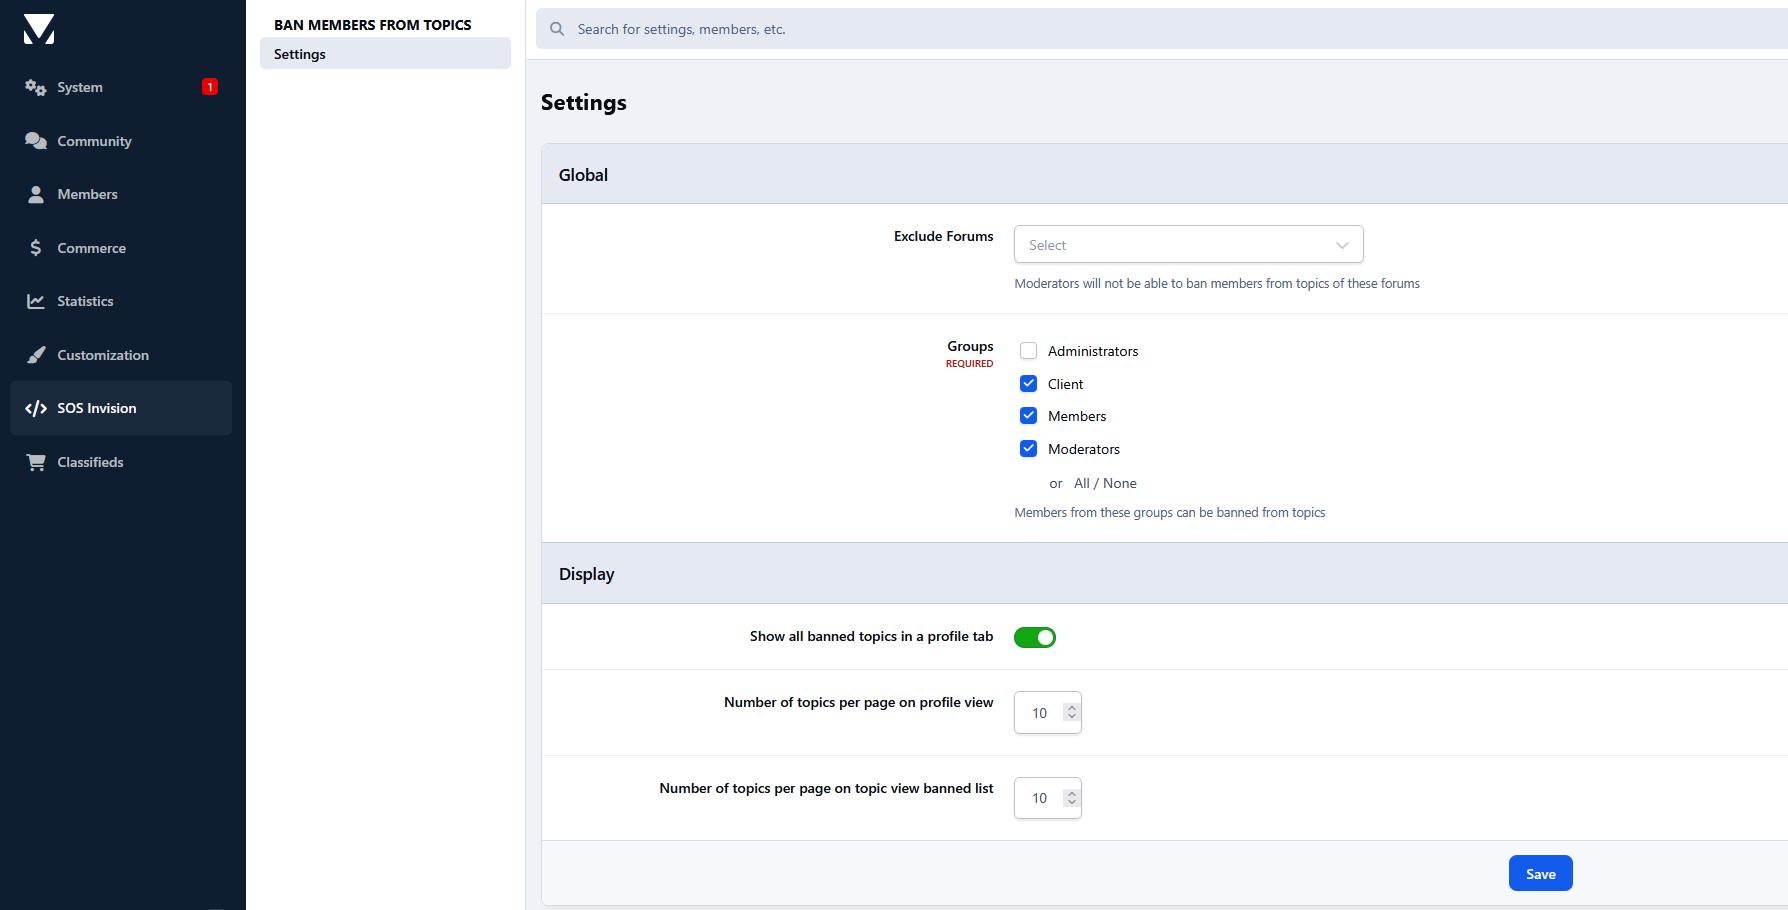This screenshot has height=910, width=1788.
Task: Increase topics per page on profile view
Action: click(x=1072, y=708)
